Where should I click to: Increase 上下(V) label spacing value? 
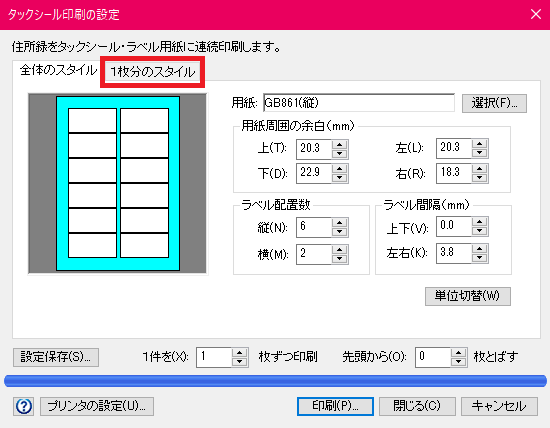pos(479,222)
